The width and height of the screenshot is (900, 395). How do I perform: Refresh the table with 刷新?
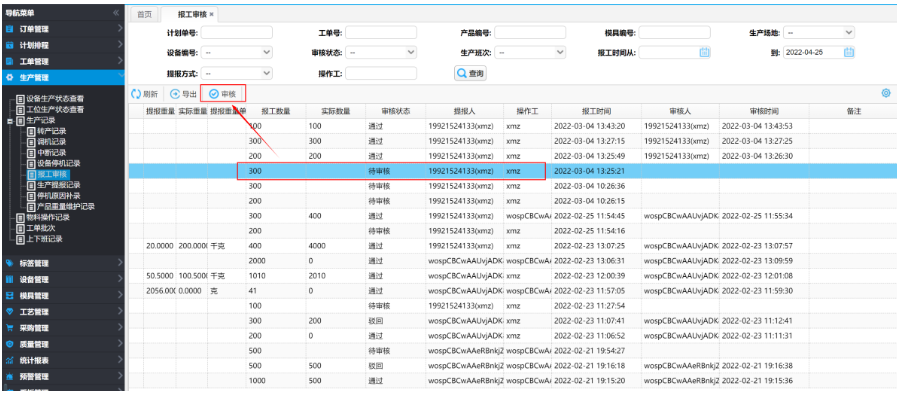click(x=145, y=94)
